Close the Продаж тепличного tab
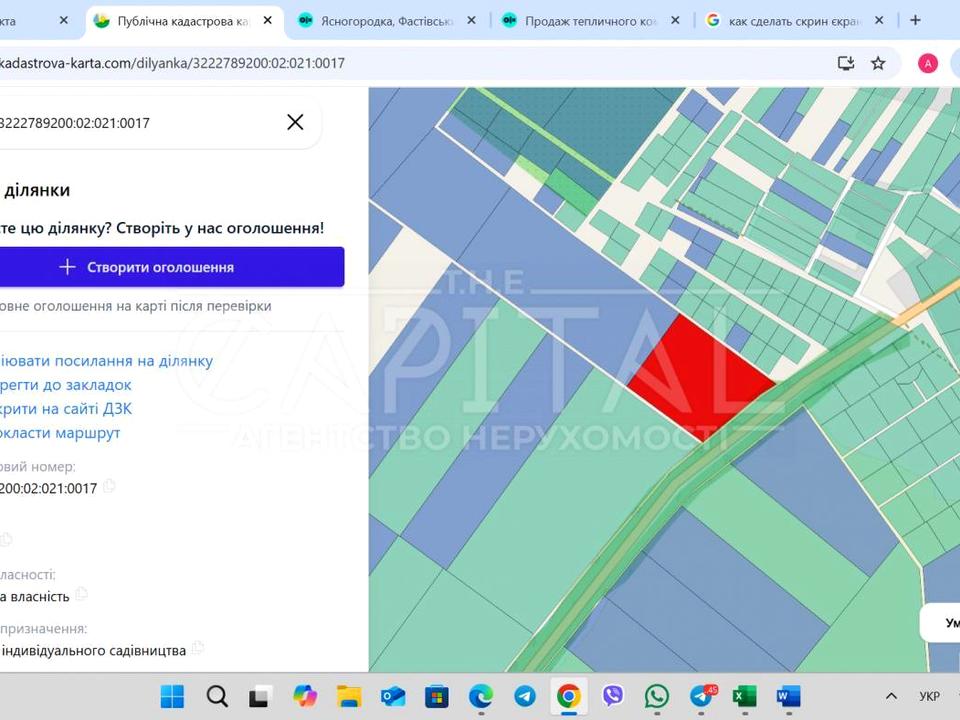Screen dimensions: 960x720 (675, 20)
